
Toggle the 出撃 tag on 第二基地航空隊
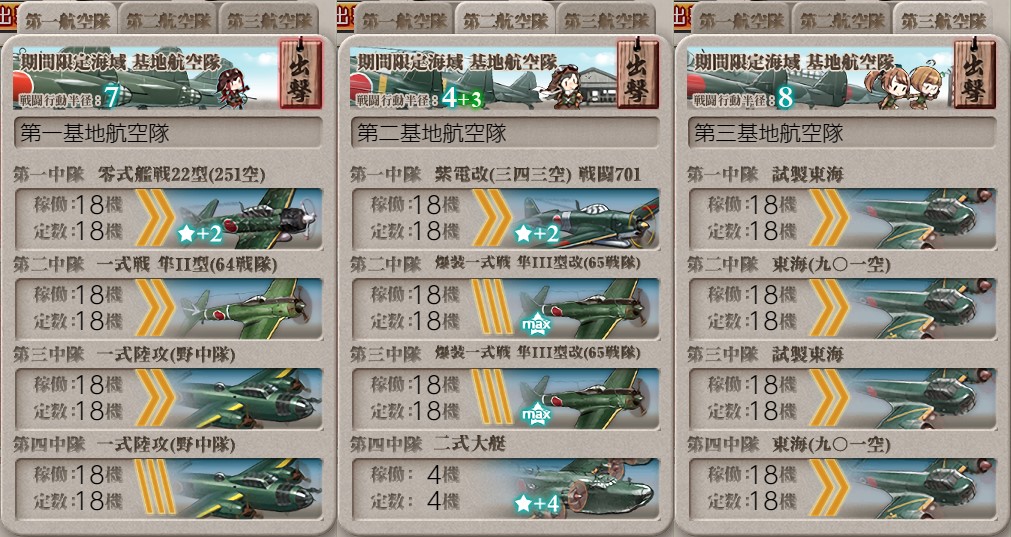pyautogui.click(x=637, y=73)
